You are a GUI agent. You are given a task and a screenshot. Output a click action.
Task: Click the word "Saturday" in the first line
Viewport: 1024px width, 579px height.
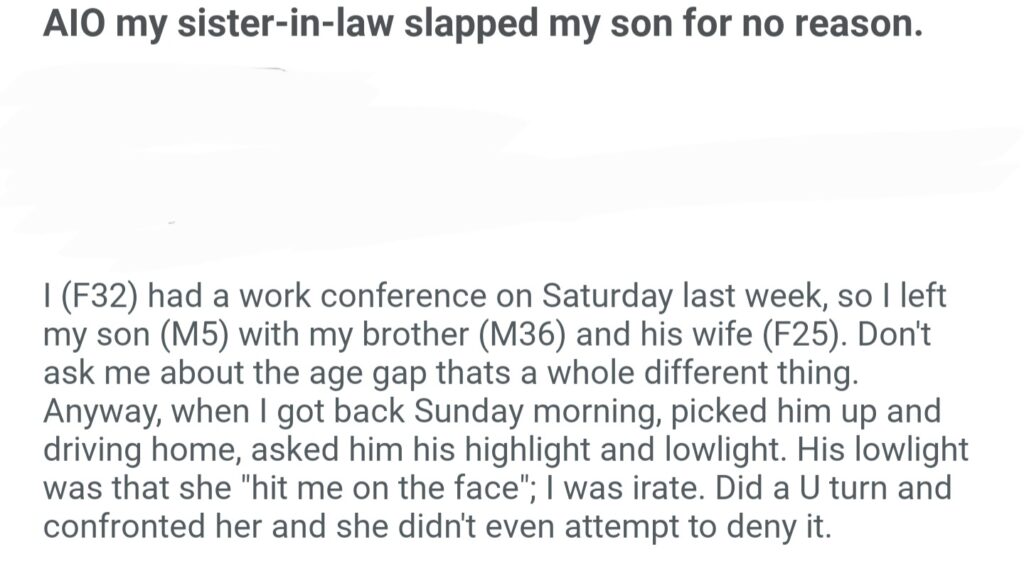click(x=622, y=297)
